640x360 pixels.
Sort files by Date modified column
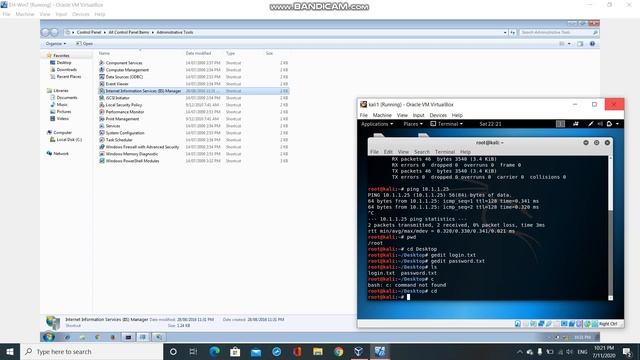[198, 53]
